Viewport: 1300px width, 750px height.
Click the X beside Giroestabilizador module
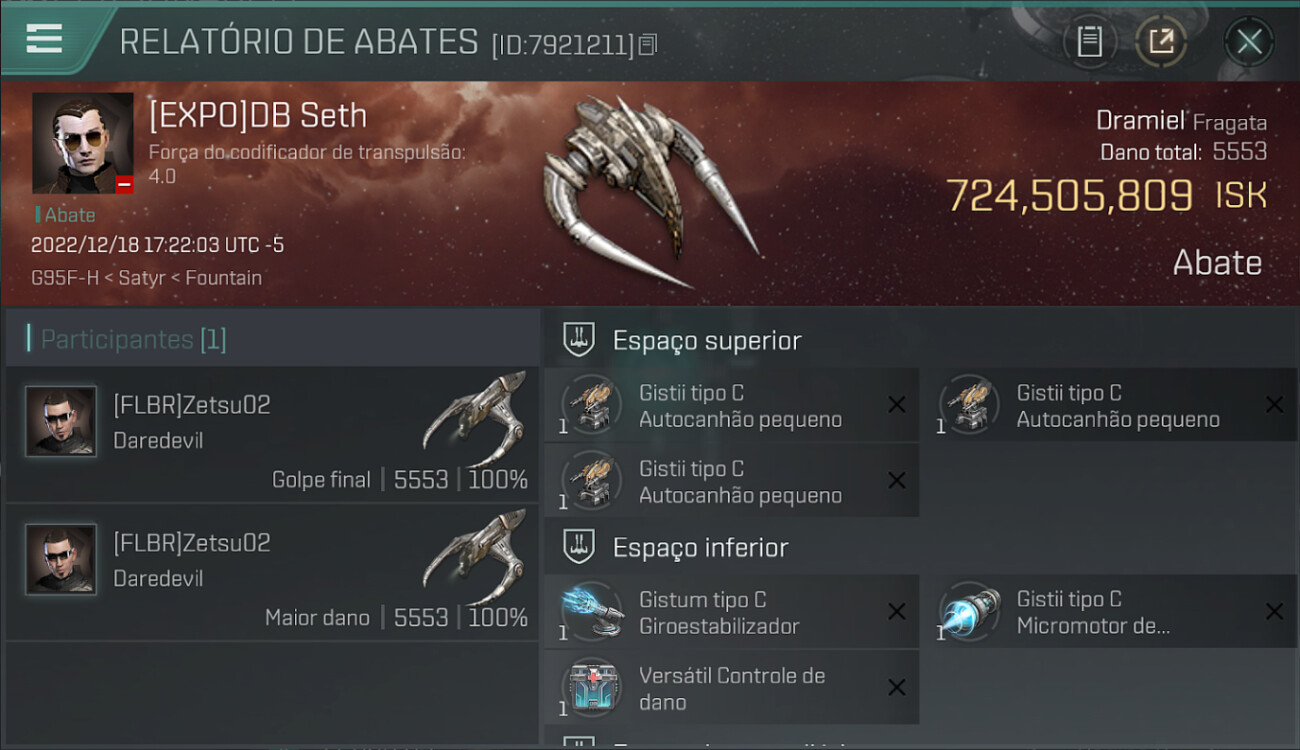click(x=897, y=612)
